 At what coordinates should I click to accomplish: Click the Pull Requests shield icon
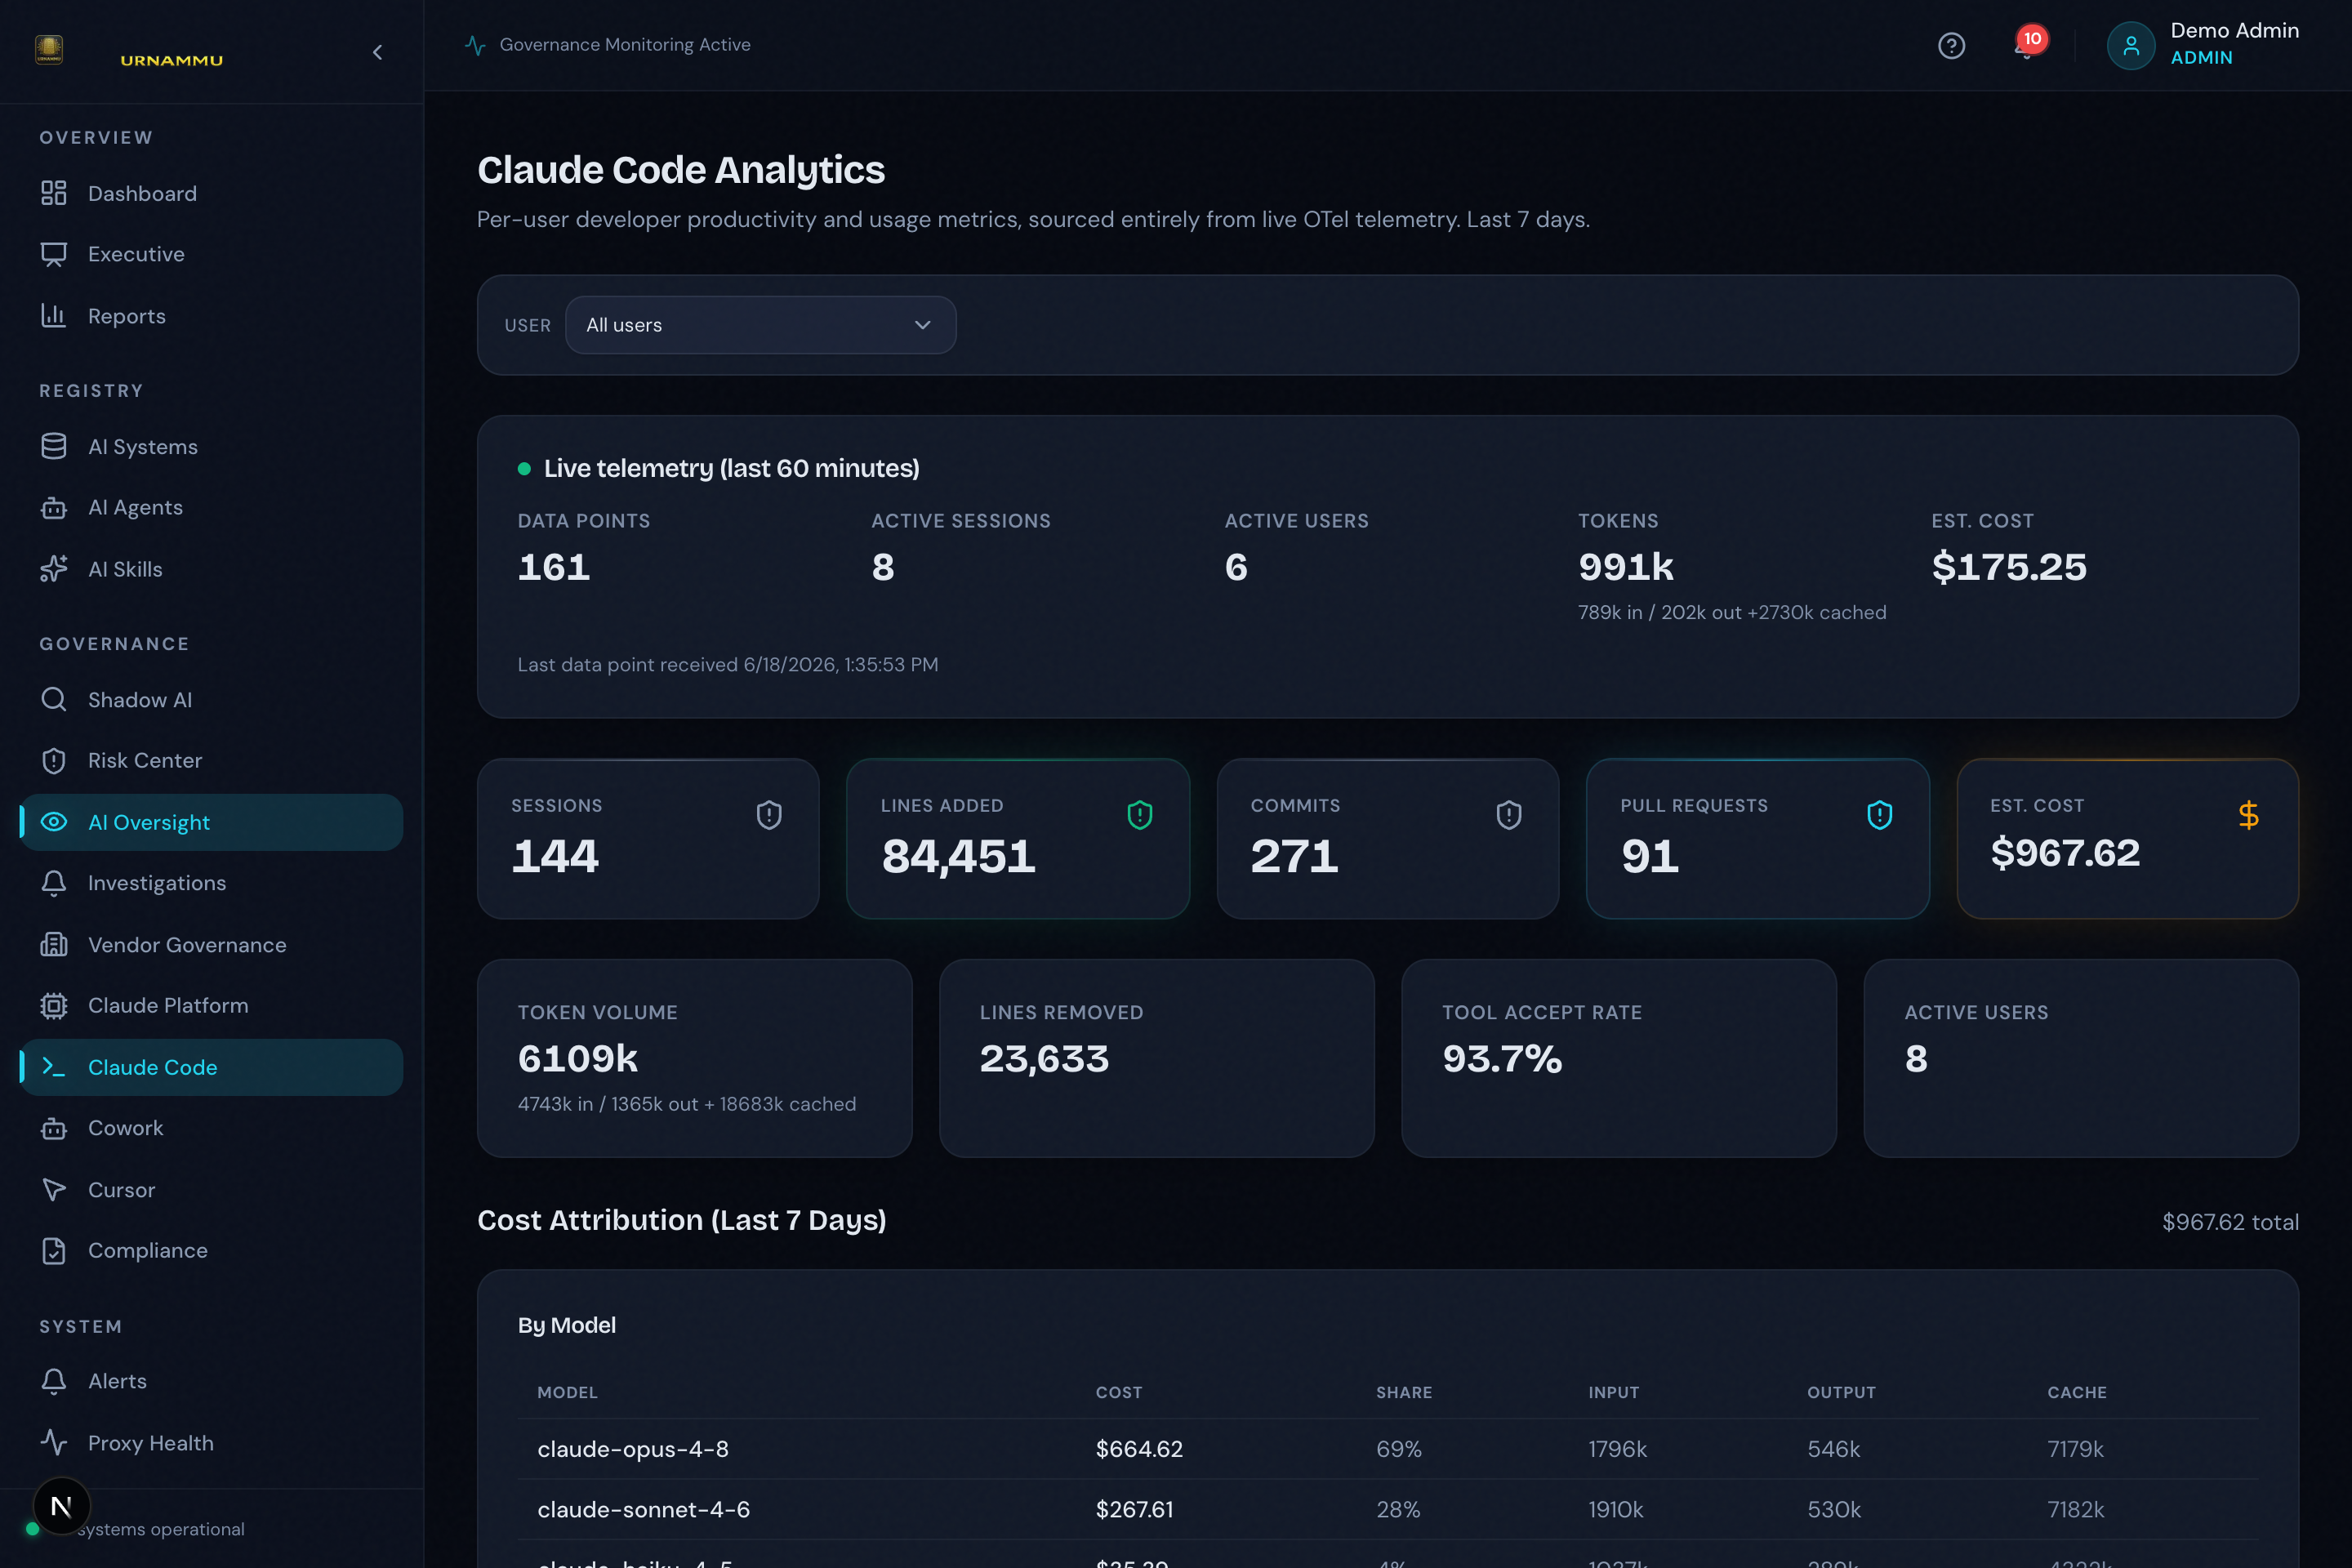[x=1880, y=816]
